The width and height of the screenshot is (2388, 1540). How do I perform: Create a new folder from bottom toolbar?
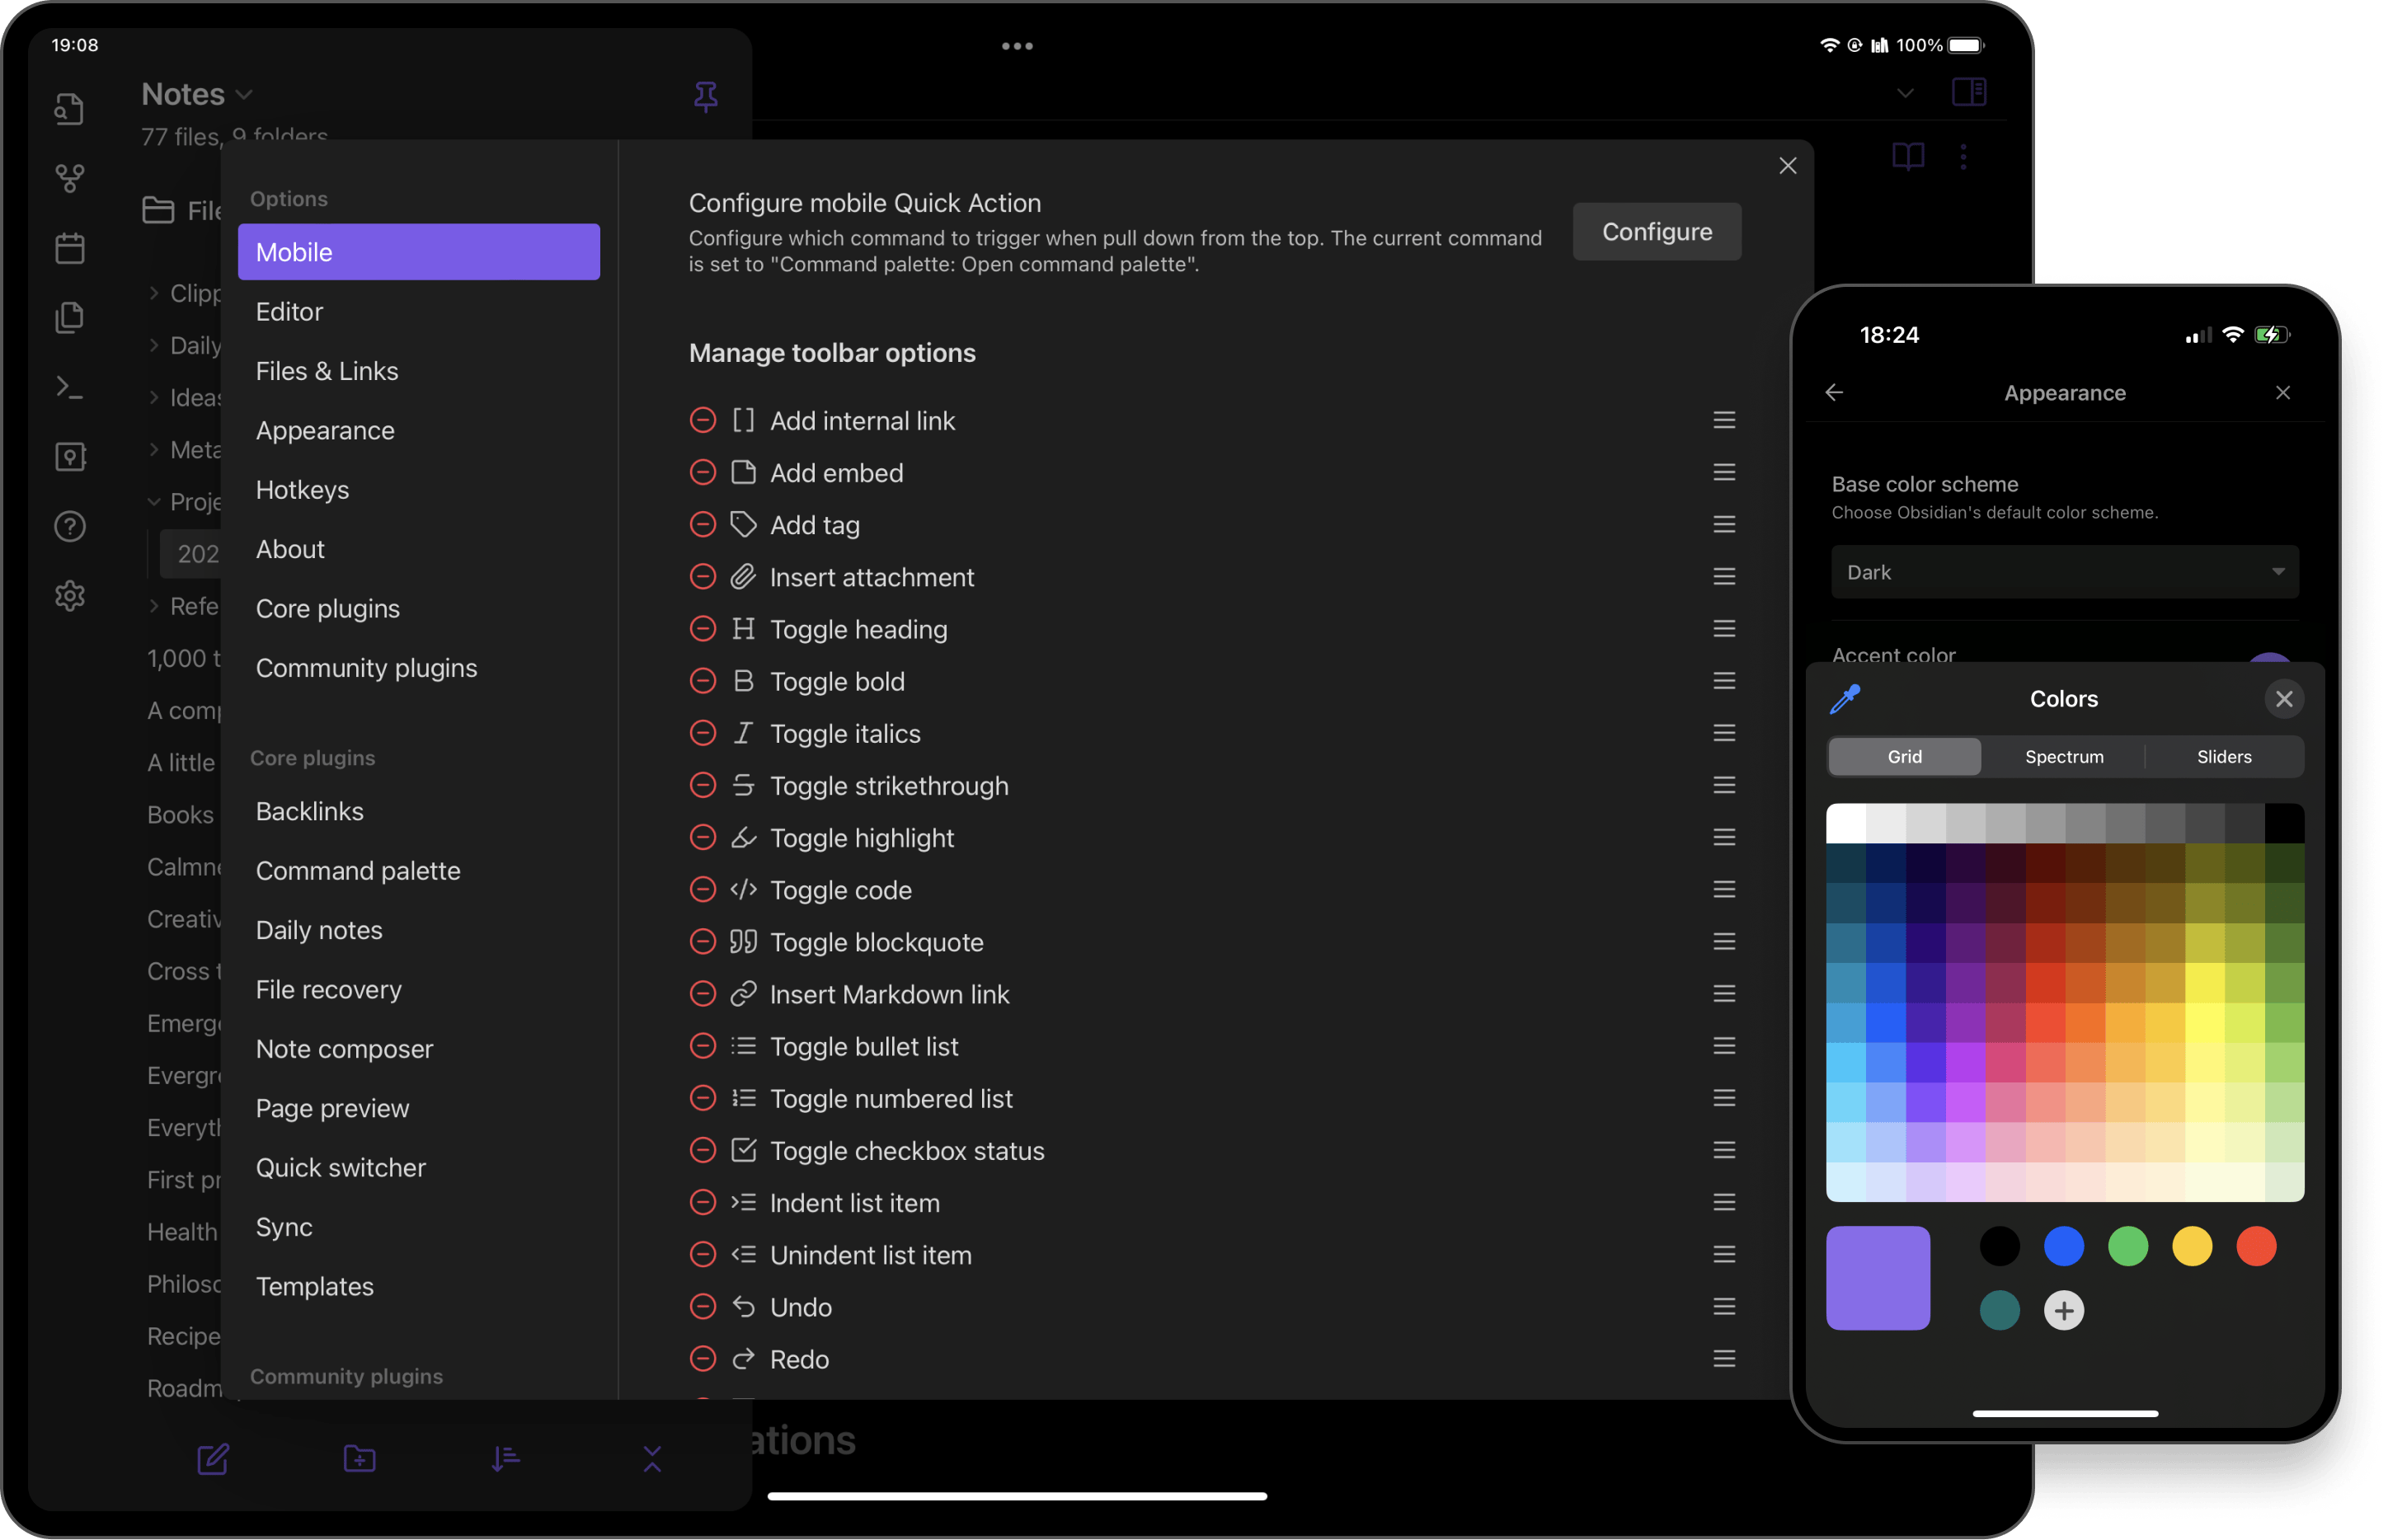coord(359,1459)
